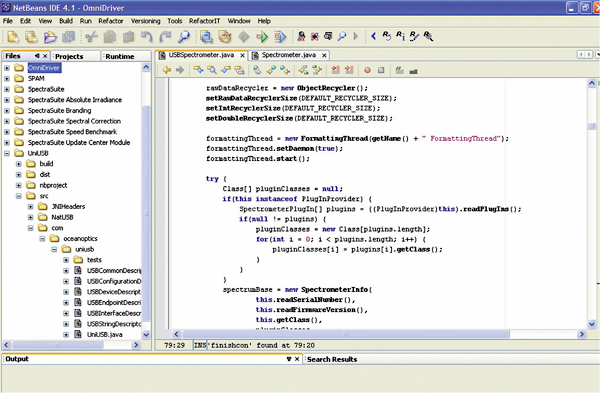Open the RefactorIT menu
Screen dimensions: 600x393
[x=204, y=21]
